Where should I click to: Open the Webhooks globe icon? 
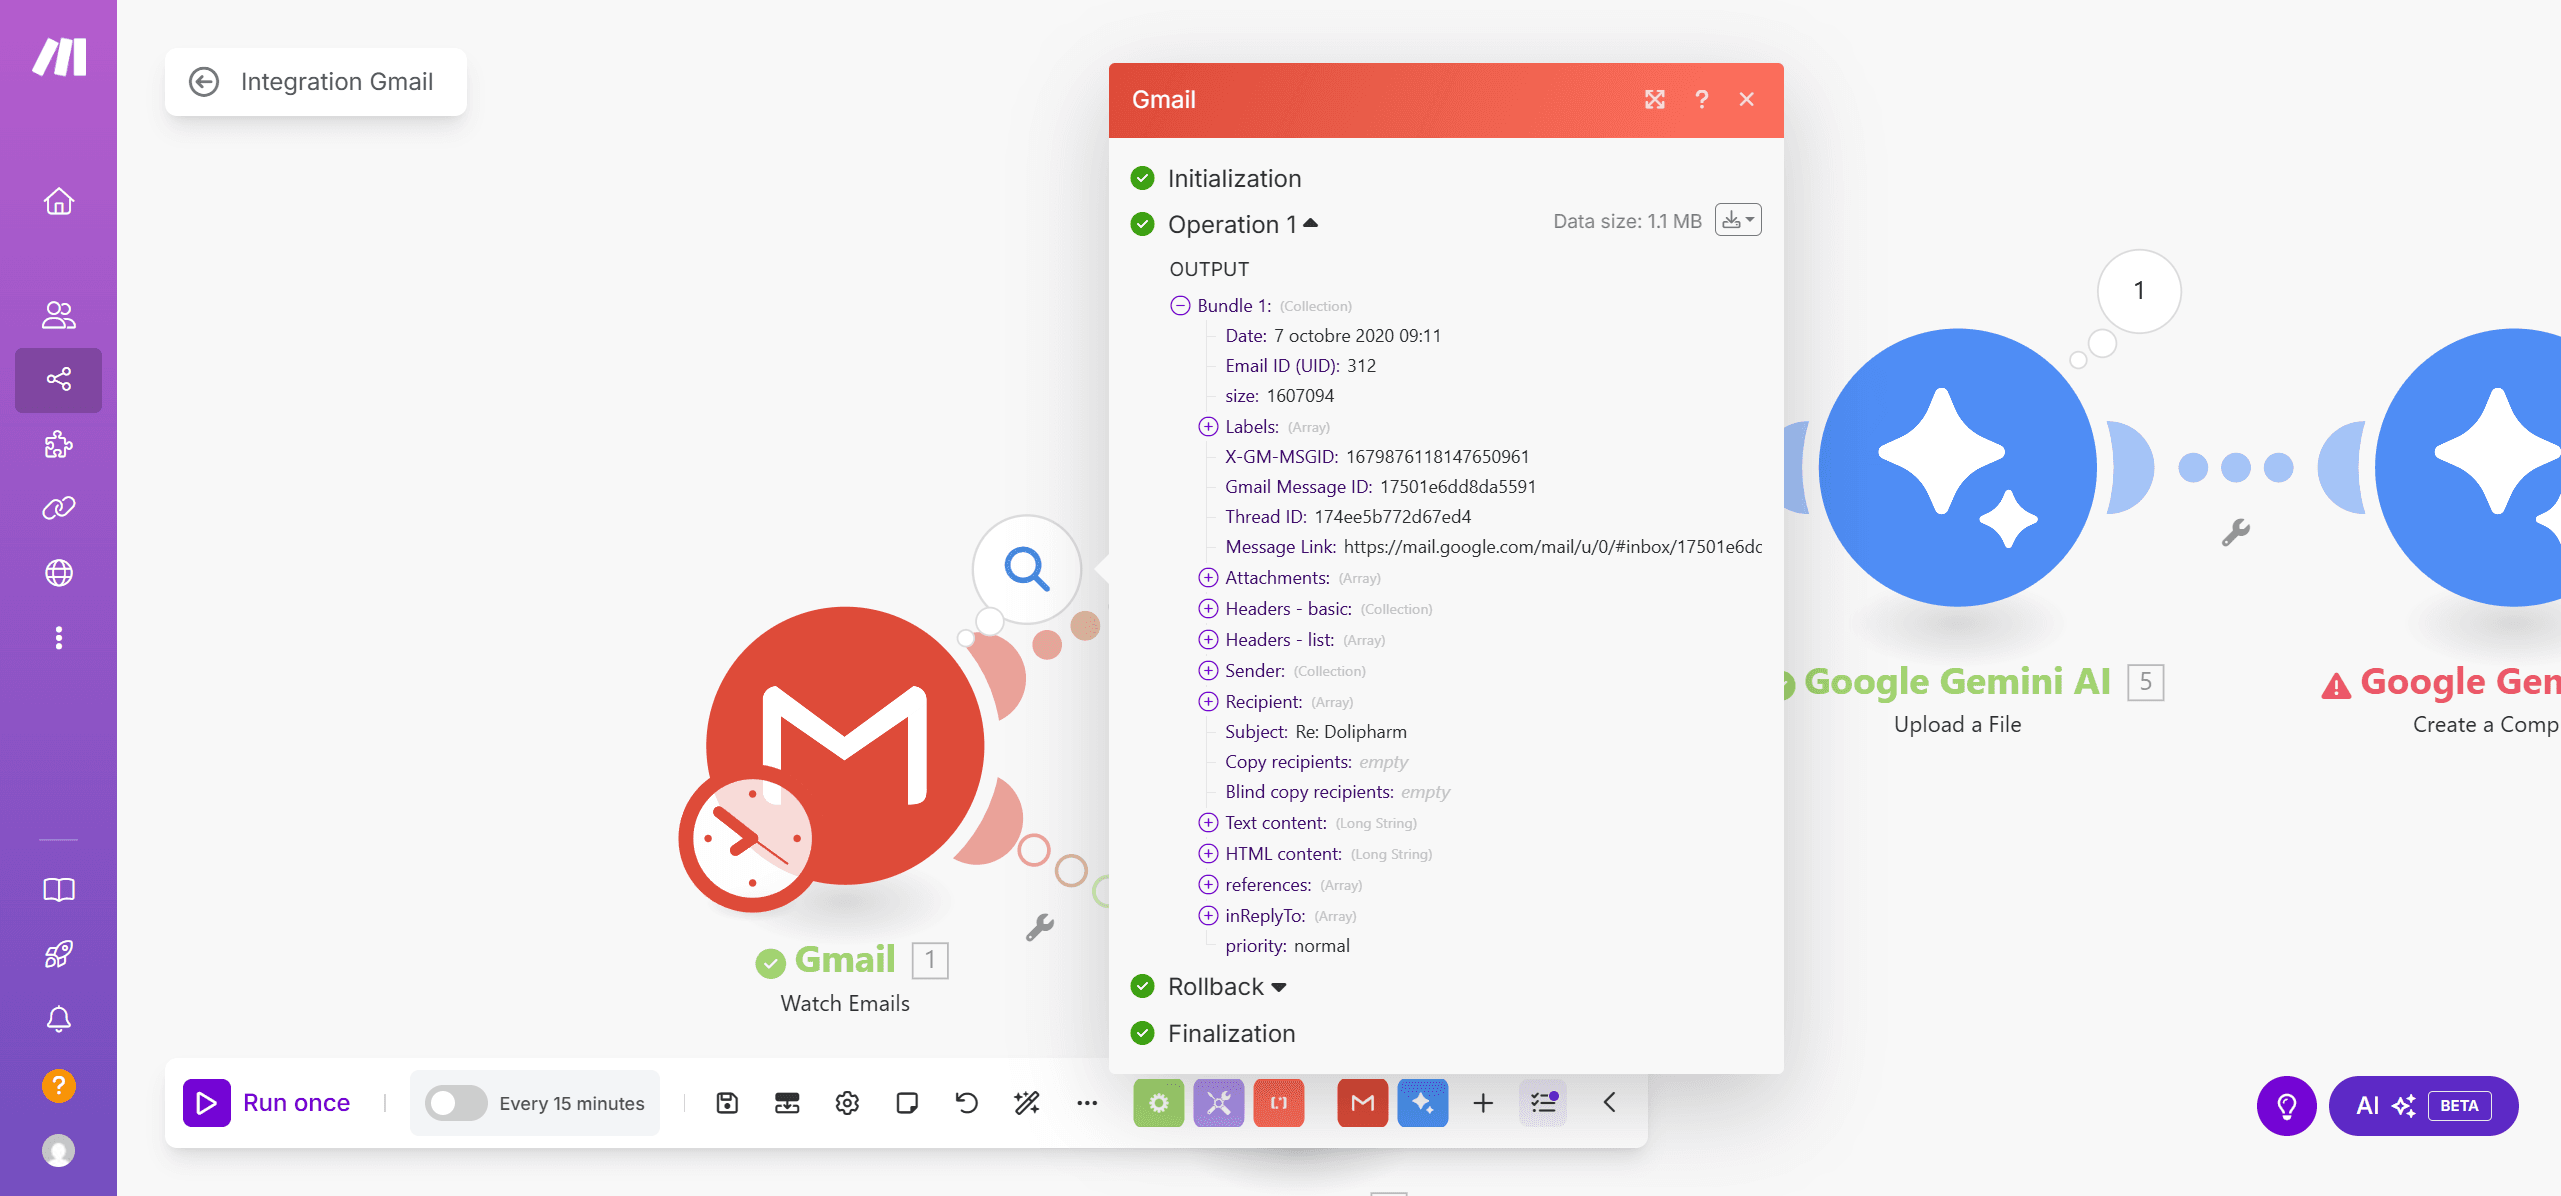(x=59, y=573)
